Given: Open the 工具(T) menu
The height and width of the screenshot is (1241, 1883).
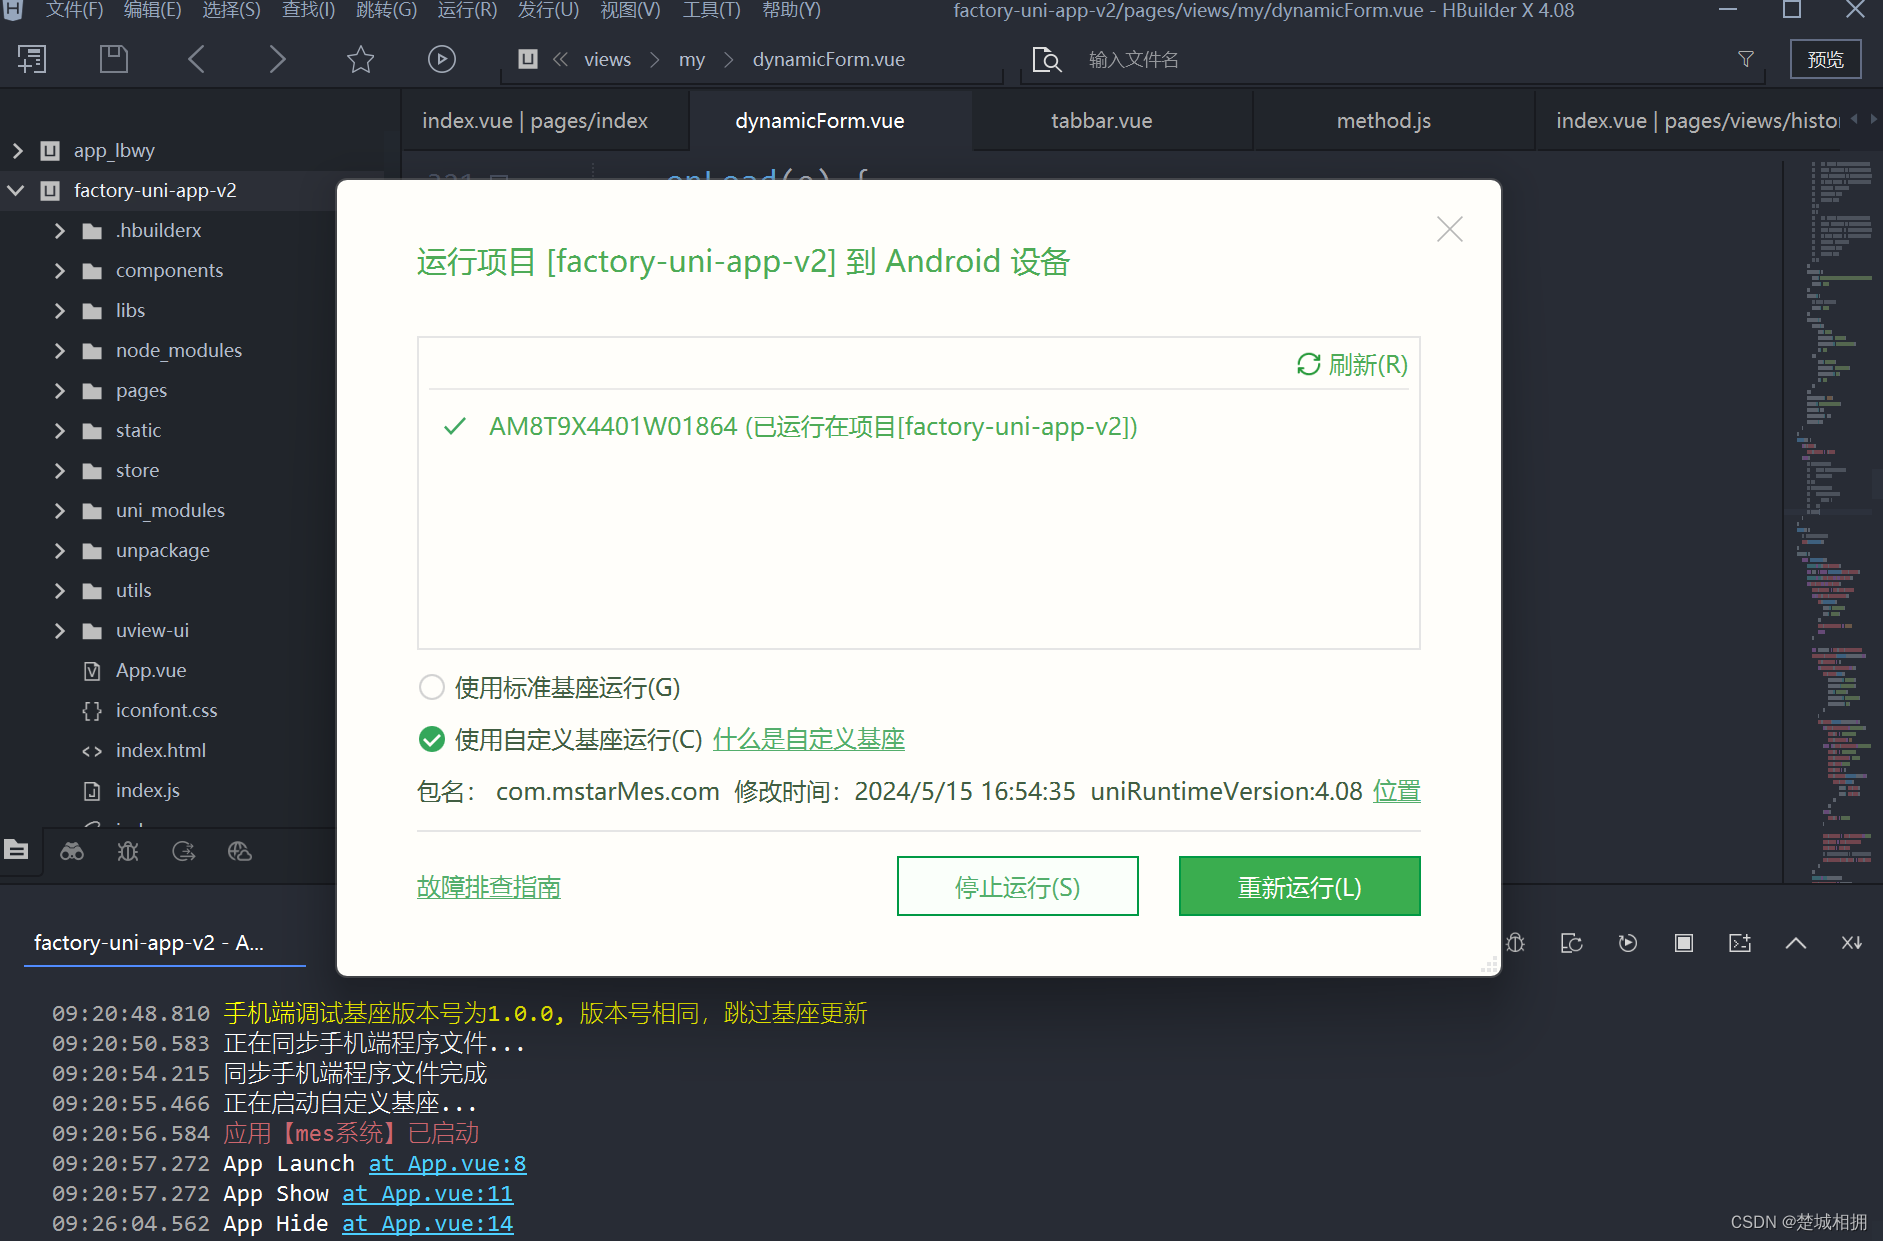Looking at the screenshot, I should tap(711, 11).
